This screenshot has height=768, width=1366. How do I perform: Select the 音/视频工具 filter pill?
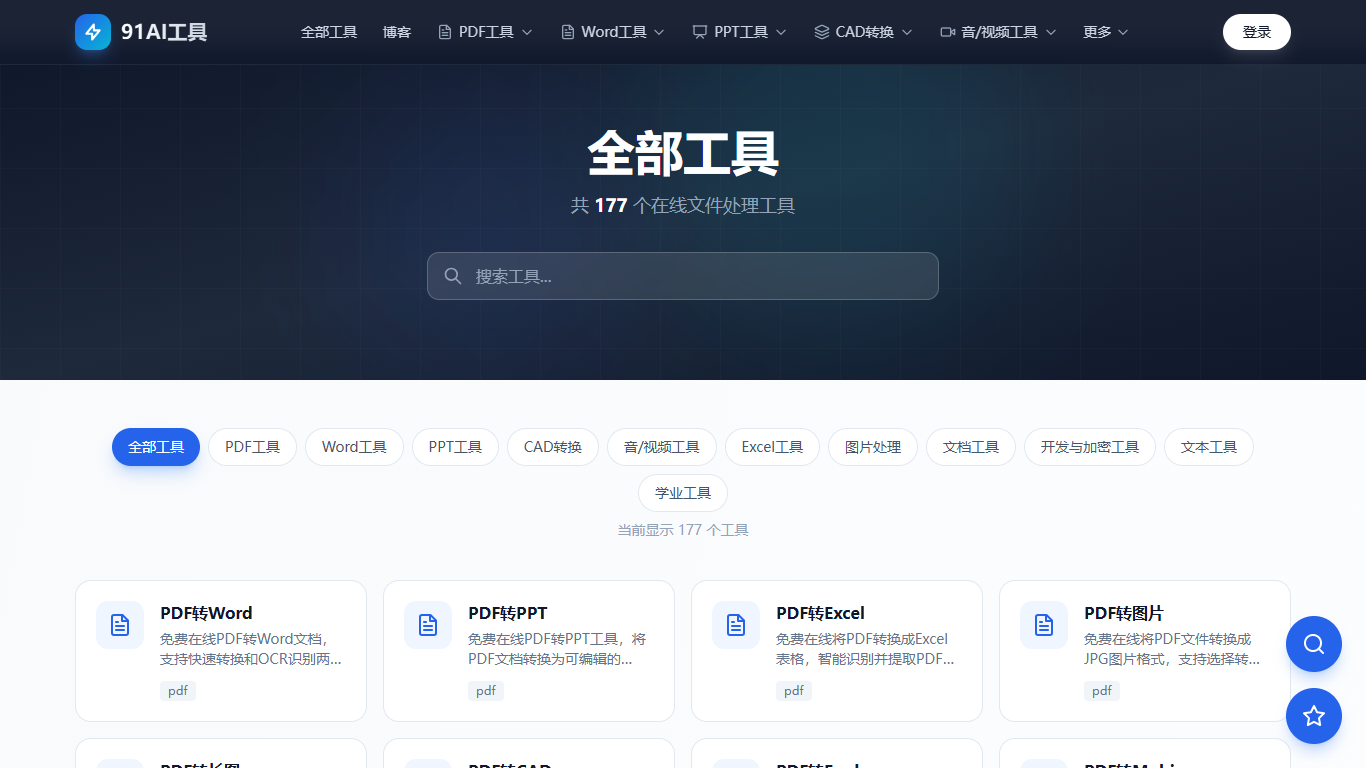click(662, 447)
